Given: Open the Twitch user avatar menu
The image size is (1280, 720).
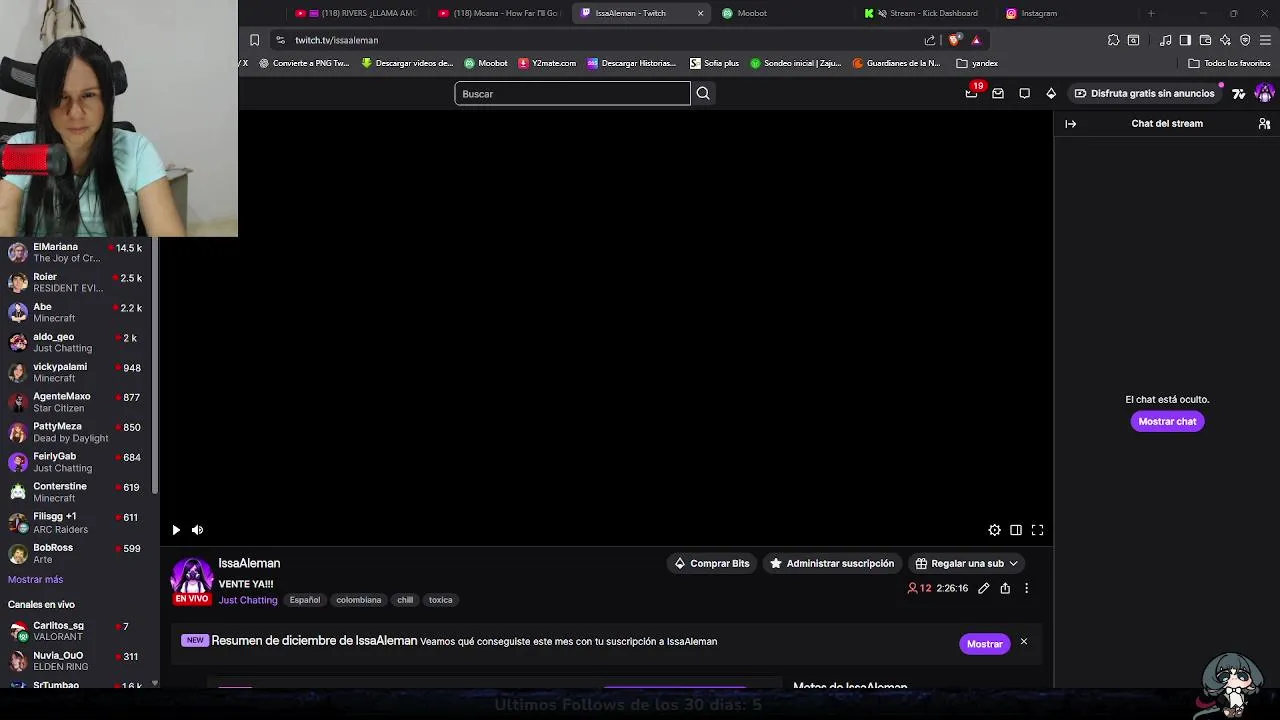Looking at the screenshot, I should (1265, 93).
